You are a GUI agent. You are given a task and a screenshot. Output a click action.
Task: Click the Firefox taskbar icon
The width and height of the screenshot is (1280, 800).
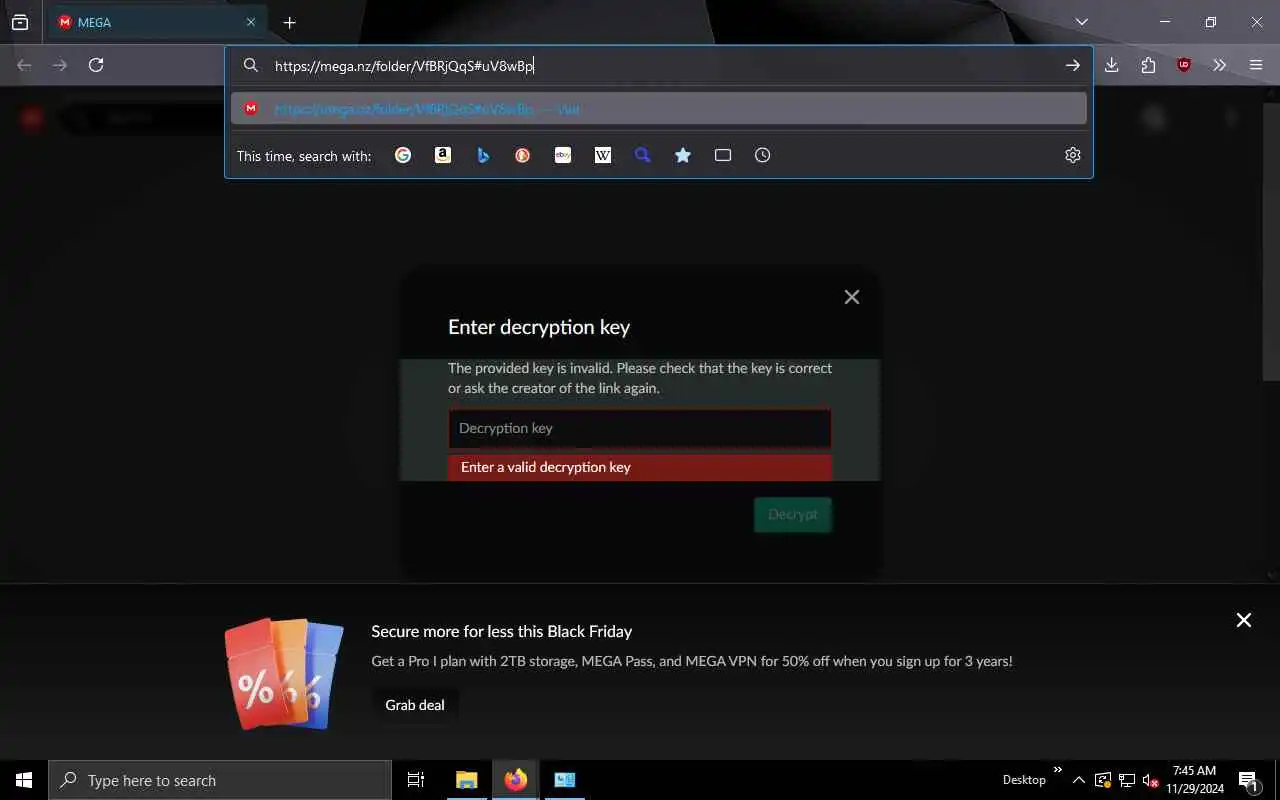coord(516,780)
